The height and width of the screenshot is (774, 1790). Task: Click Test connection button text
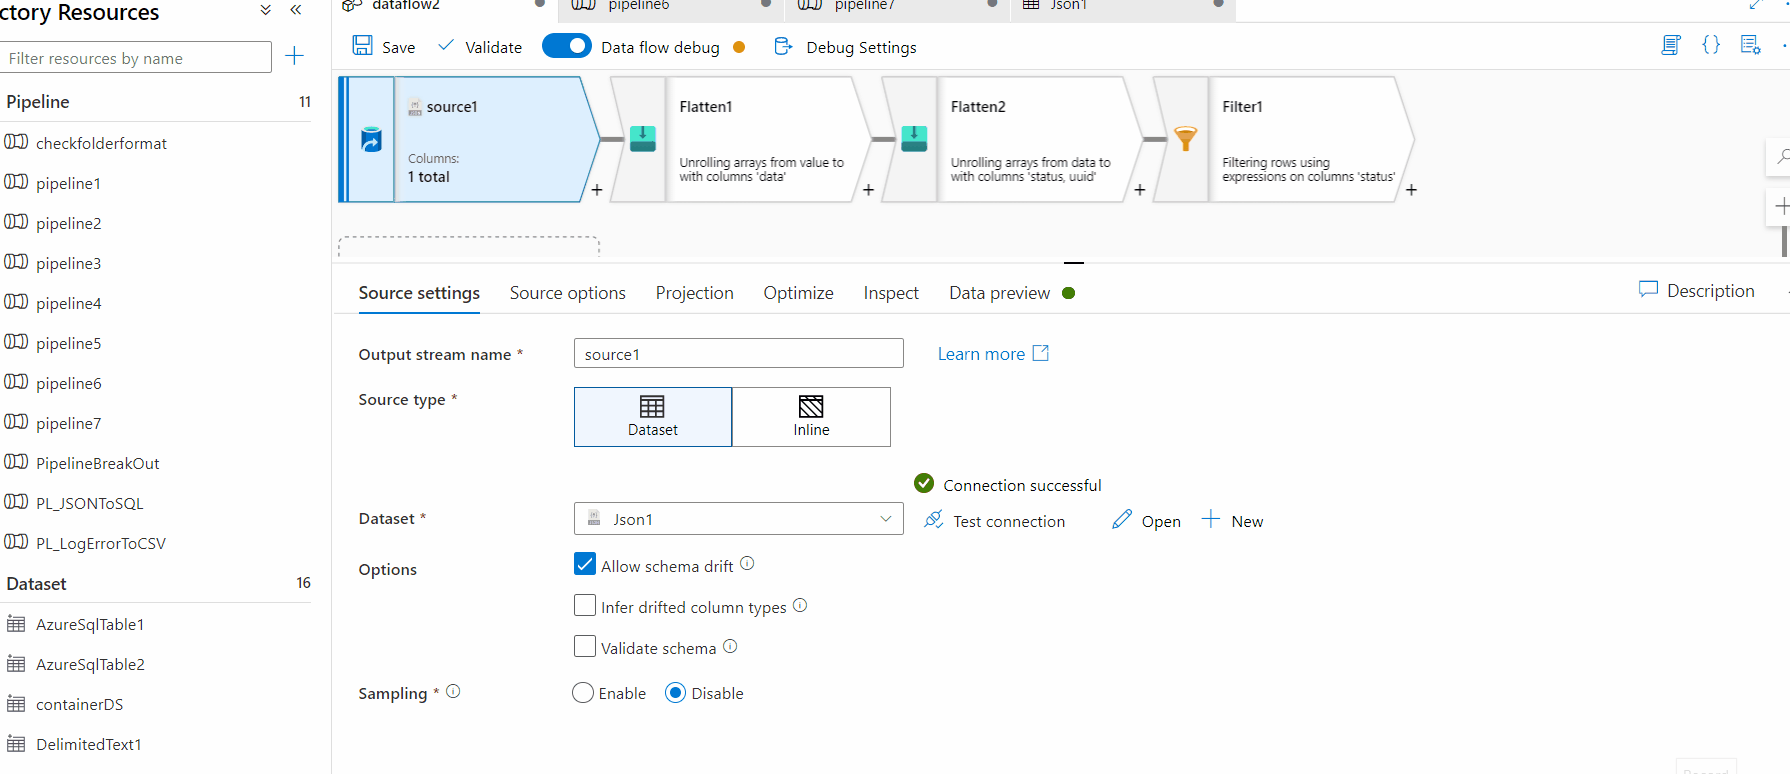[1009, 521]
